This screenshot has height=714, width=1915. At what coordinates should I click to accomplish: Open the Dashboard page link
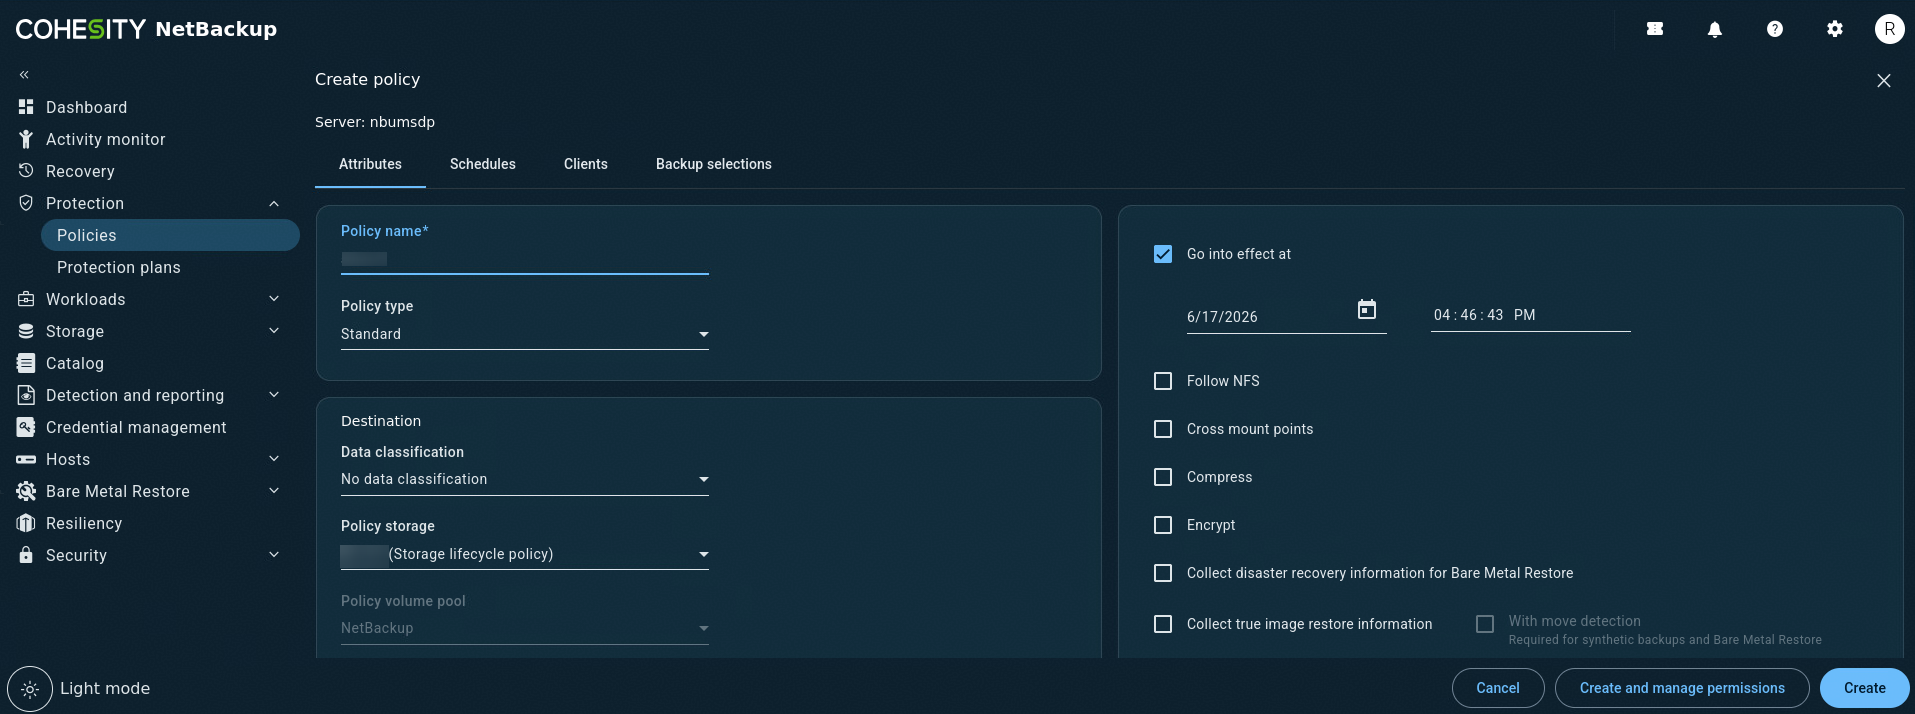[86, 107]
